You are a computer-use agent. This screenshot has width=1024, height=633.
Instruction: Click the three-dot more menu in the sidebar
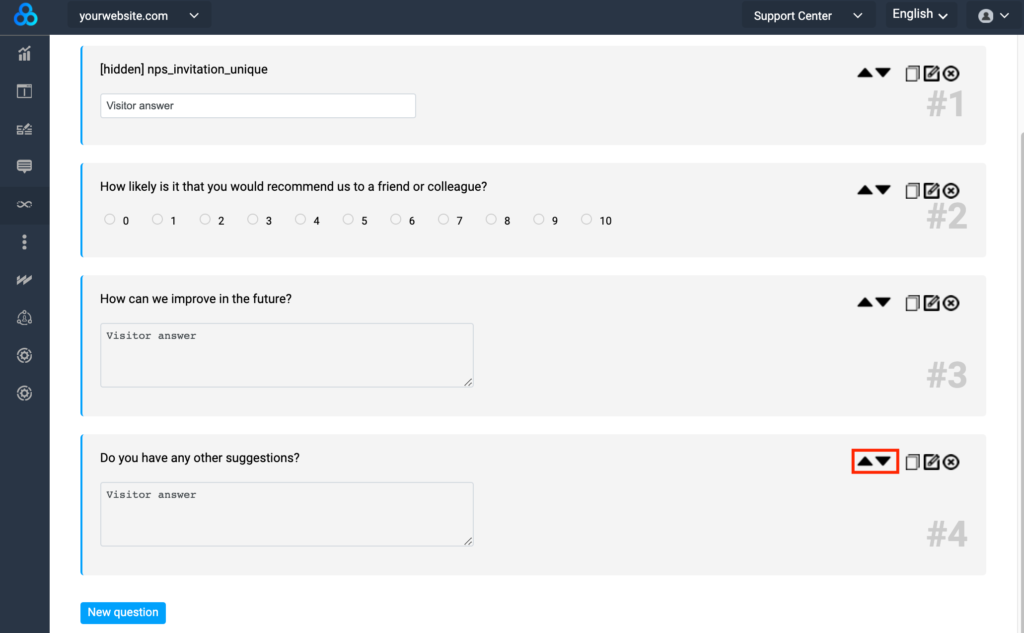pos(25,242)
